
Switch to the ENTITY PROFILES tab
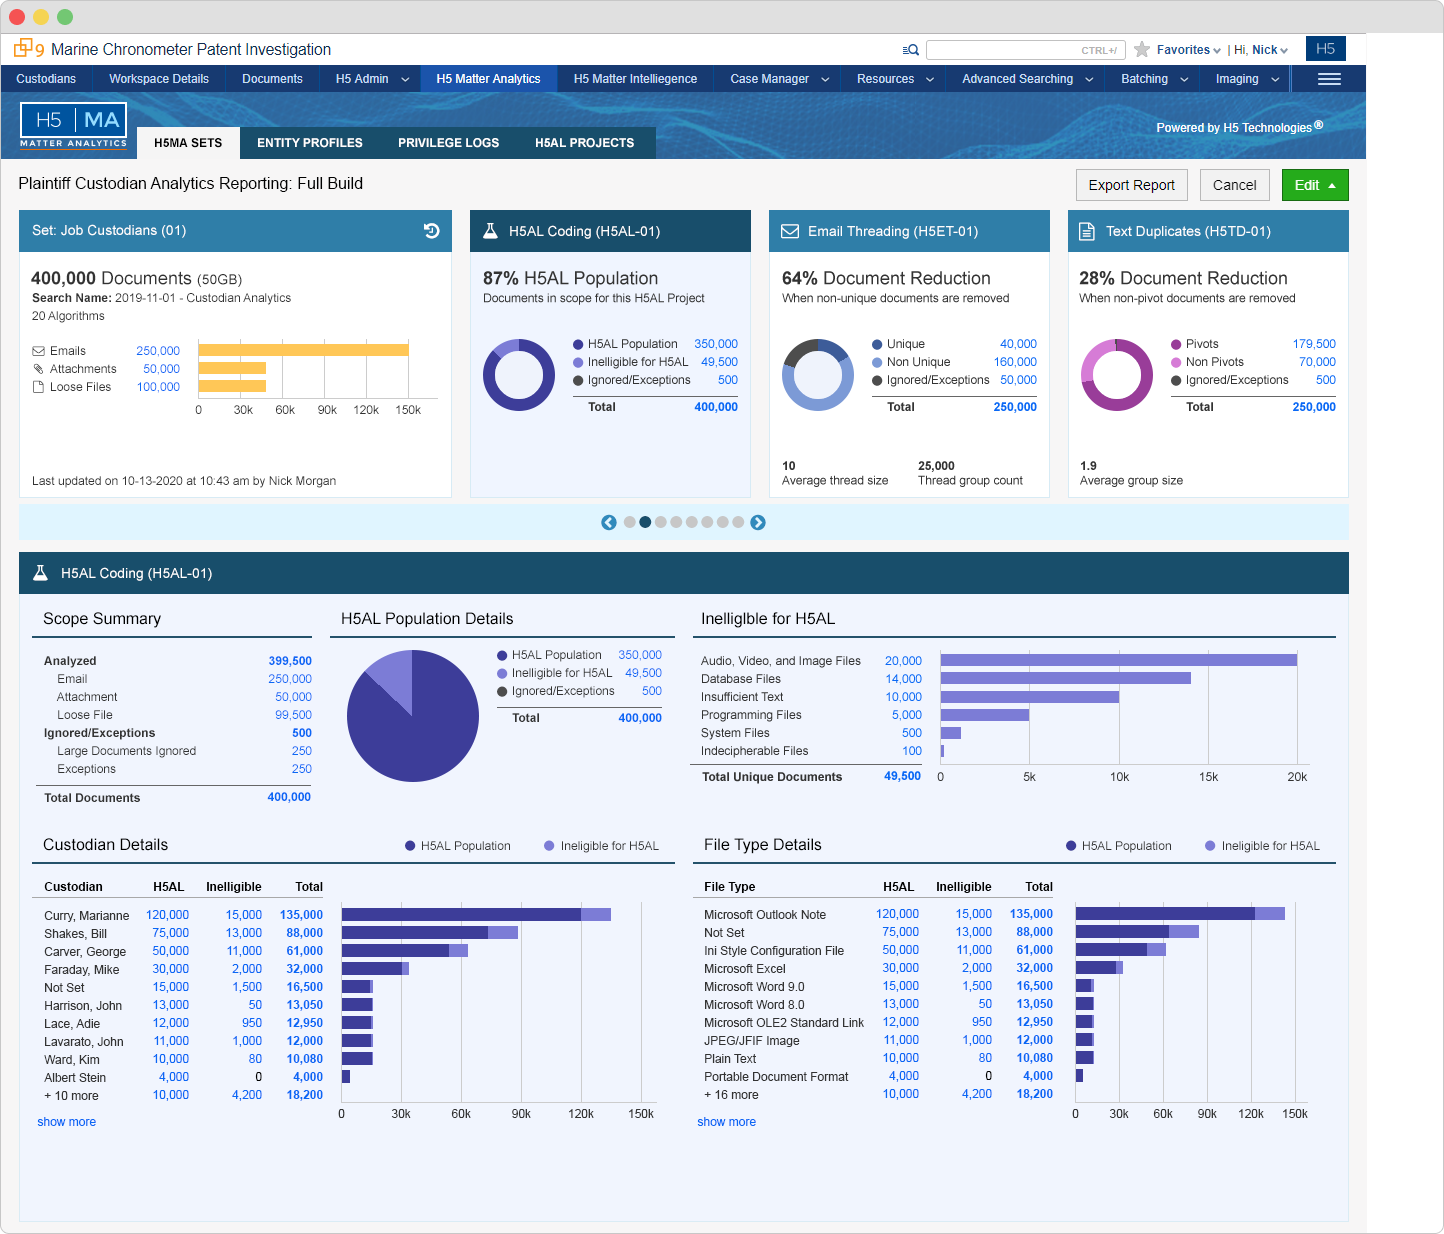tap(310, 143)
